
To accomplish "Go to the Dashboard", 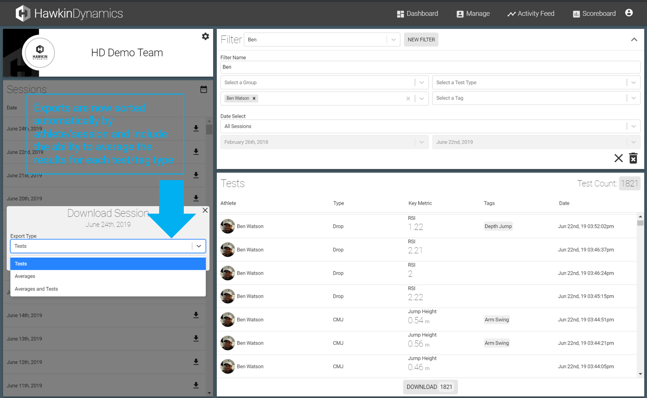I will tap(417, 14).
